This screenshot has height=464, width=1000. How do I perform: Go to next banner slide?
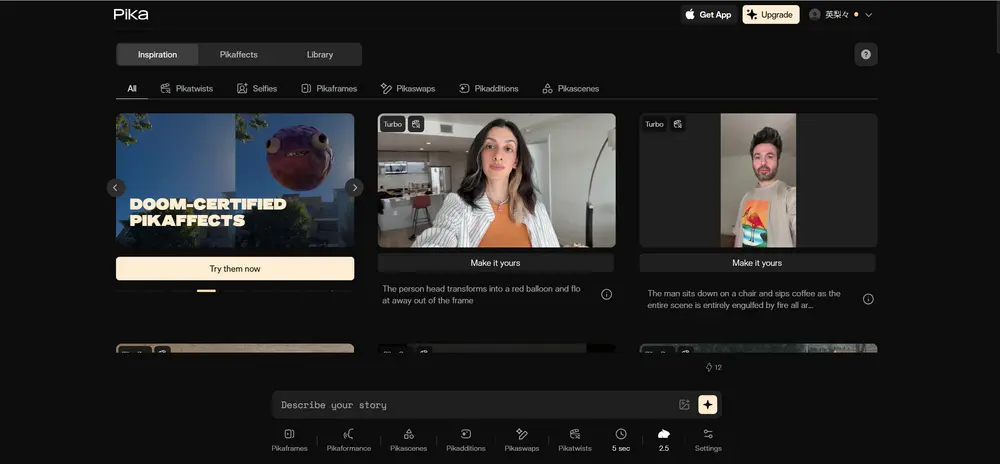click(x=355, y=187)
